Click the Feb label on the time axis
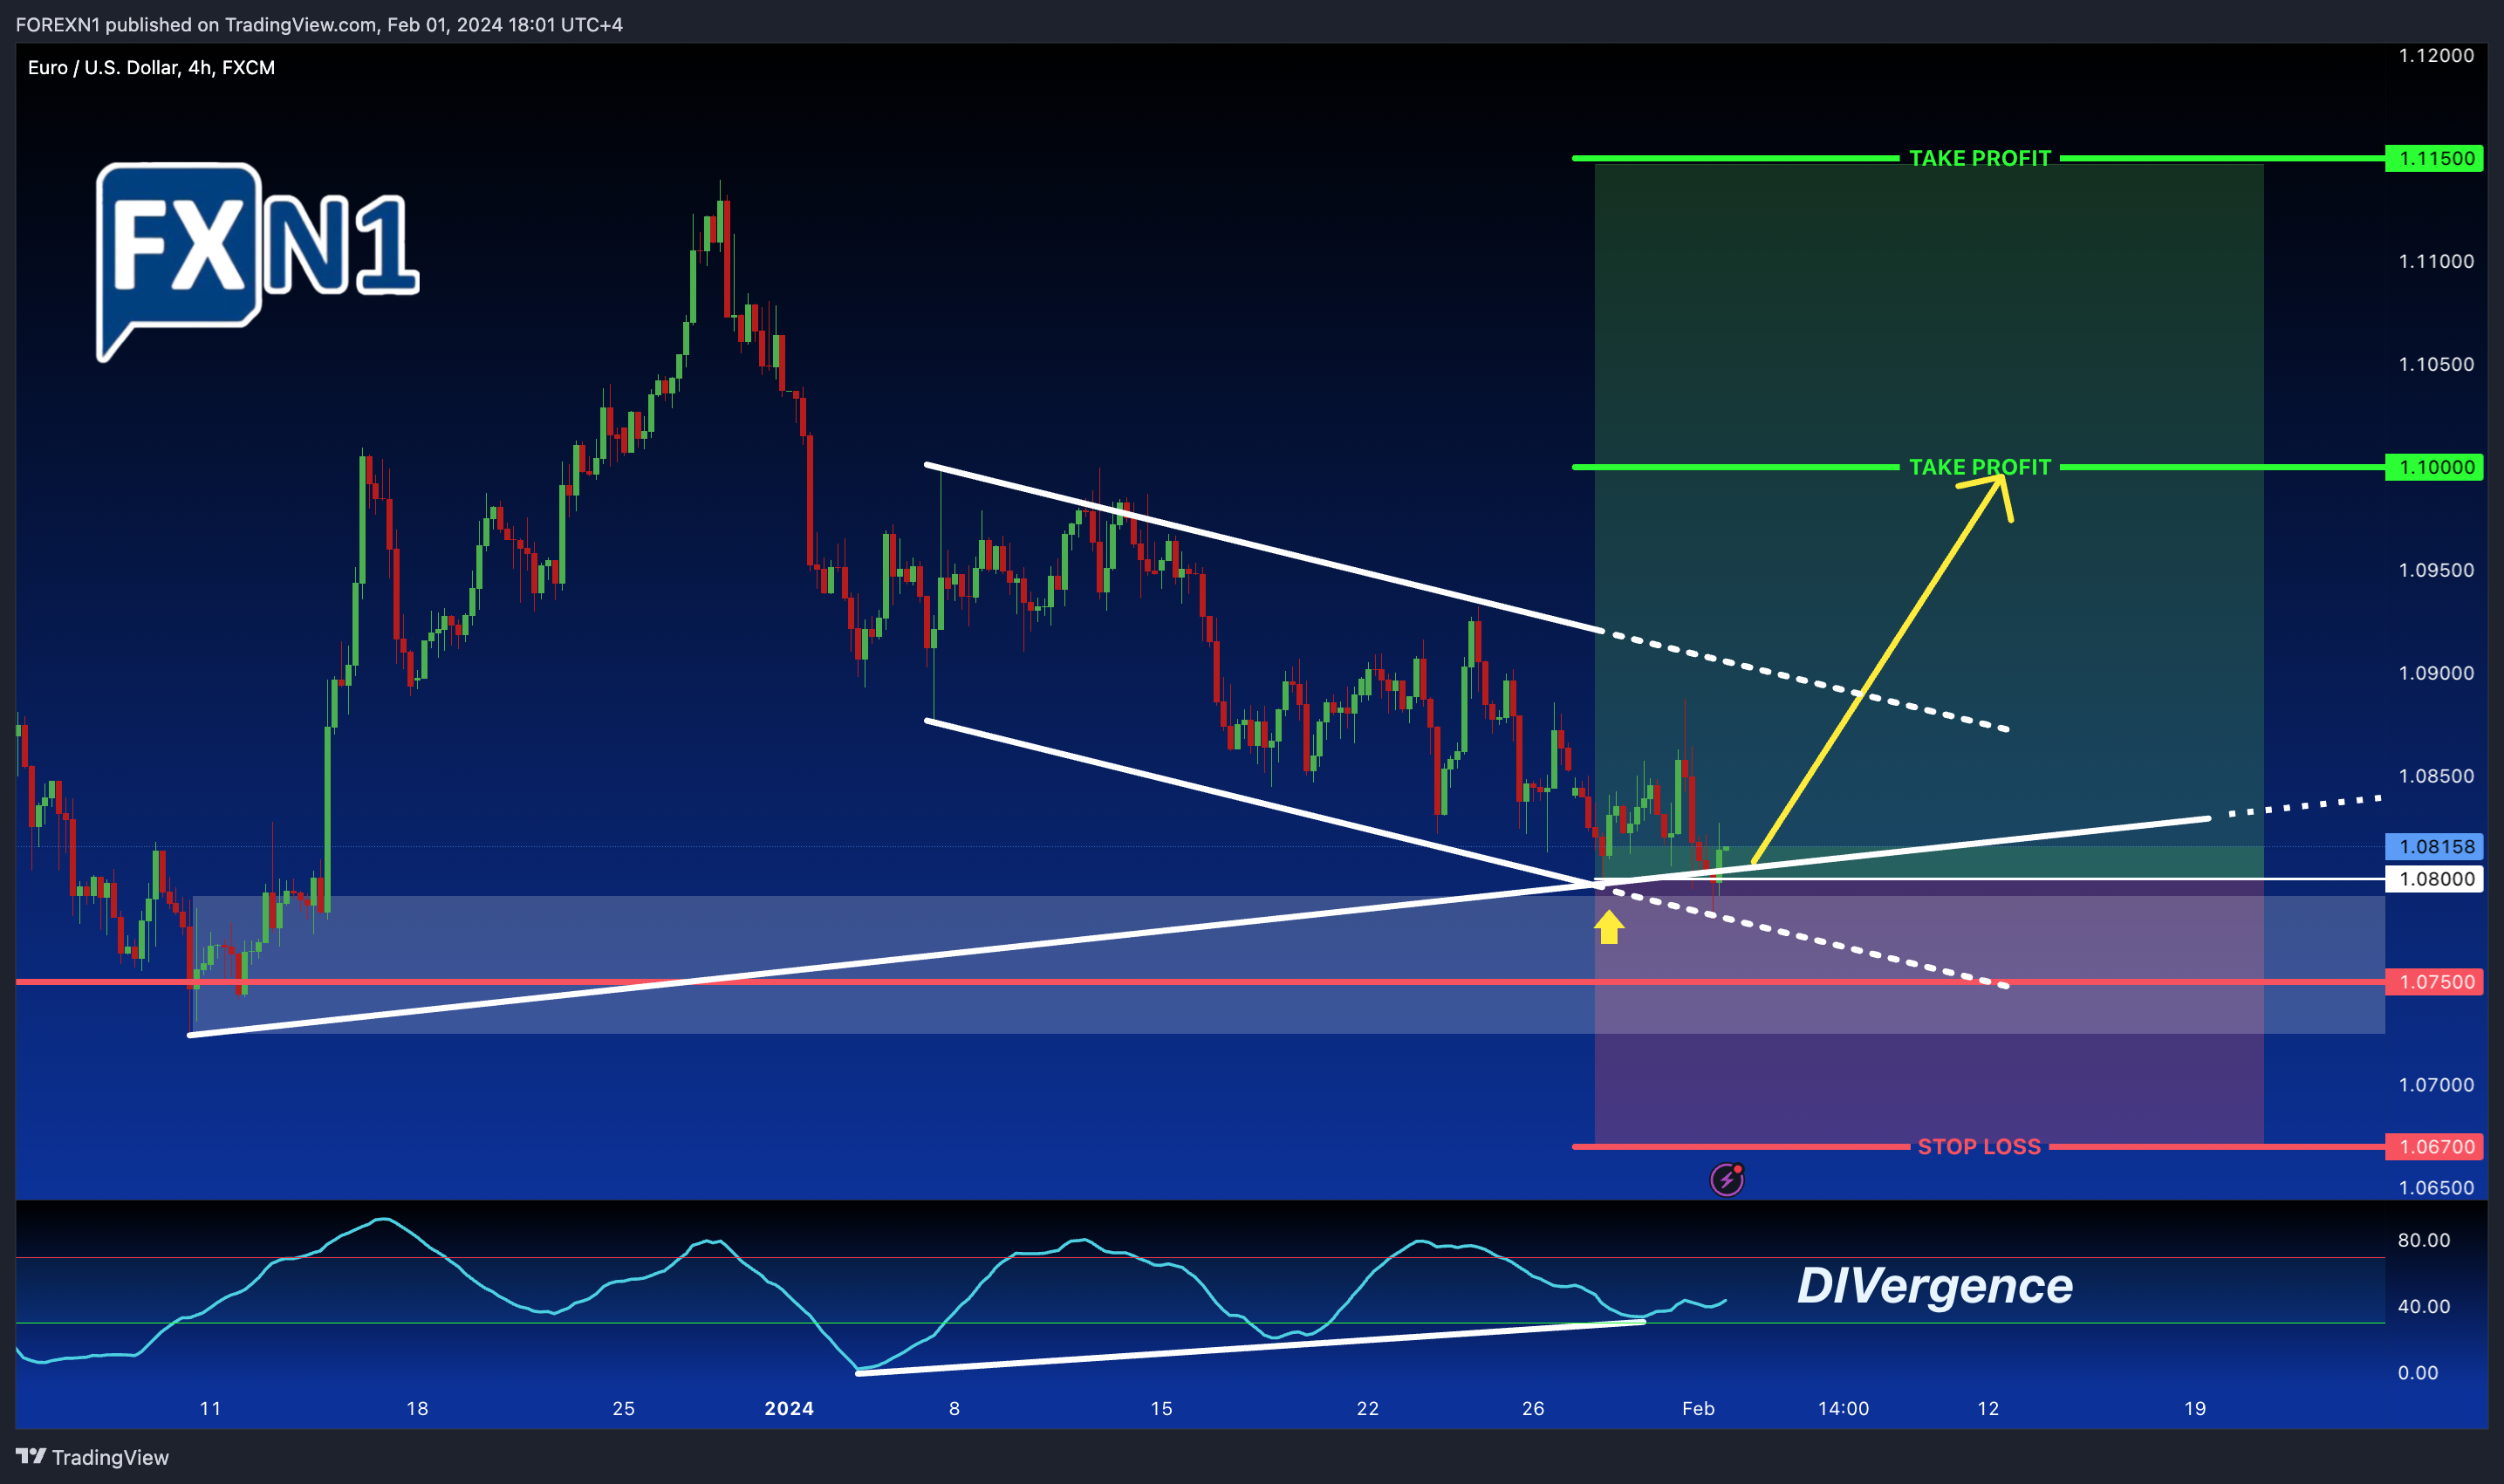 [x=1698, y=1408]
